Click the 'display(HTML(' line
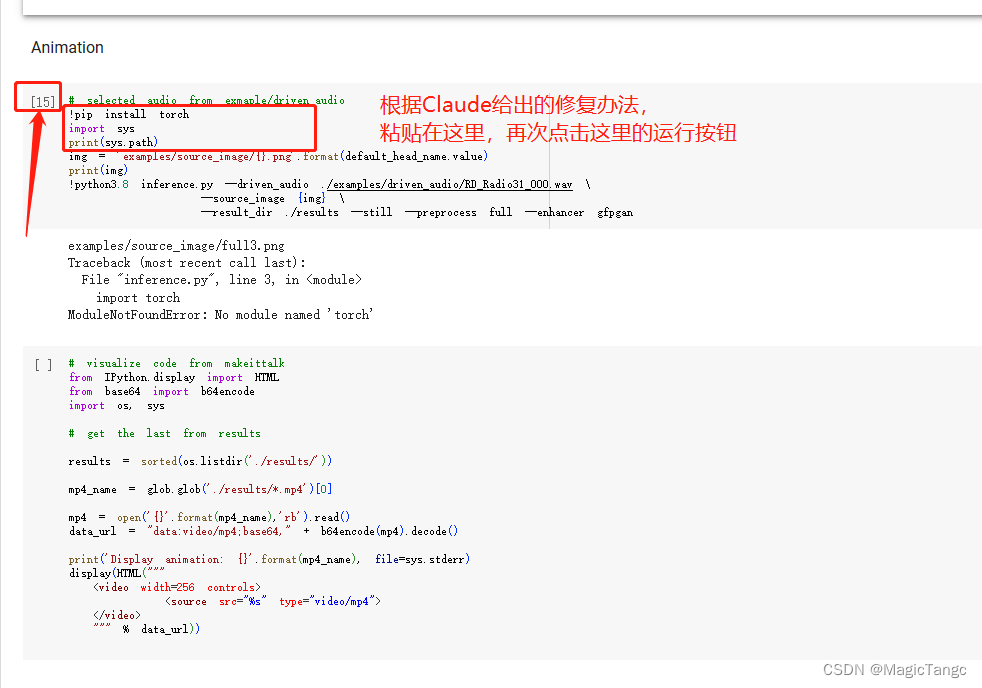 [116, 573]
